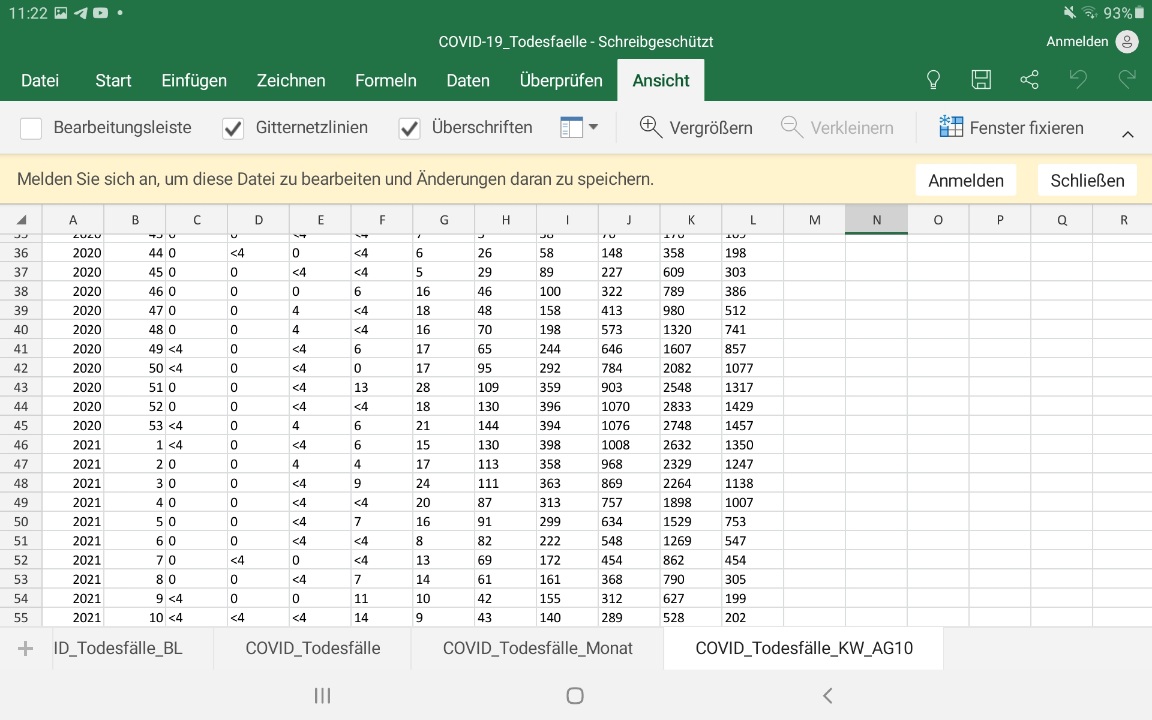Toggle the Überschriften checkbox
1152x720 pixels.
(x=409, y=128)
